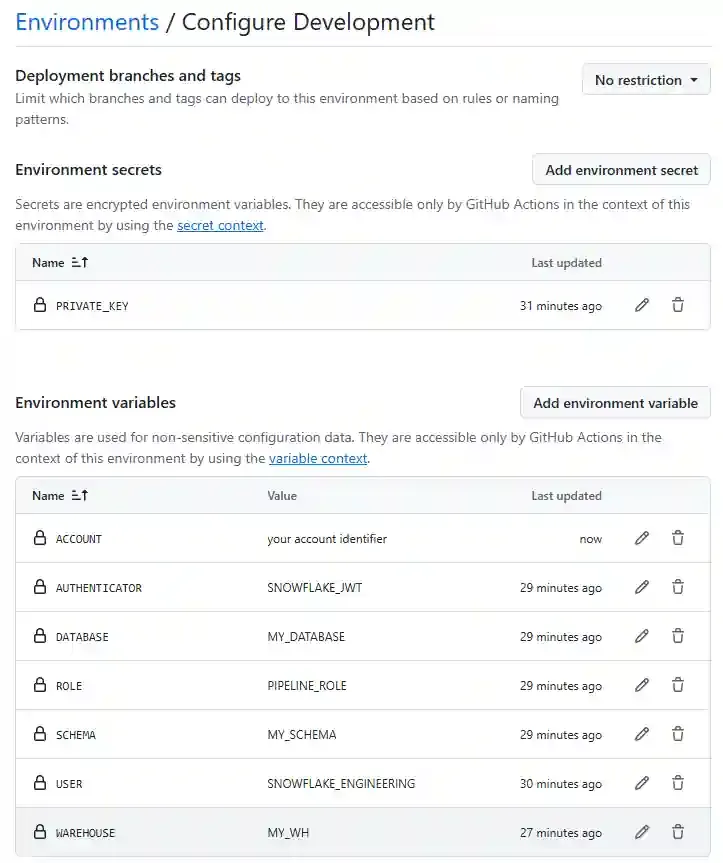The width and height of the screenshot is (723, 863).
Task: Edit the ACCOUNT environment variable
Action: [x=641, y=538]
